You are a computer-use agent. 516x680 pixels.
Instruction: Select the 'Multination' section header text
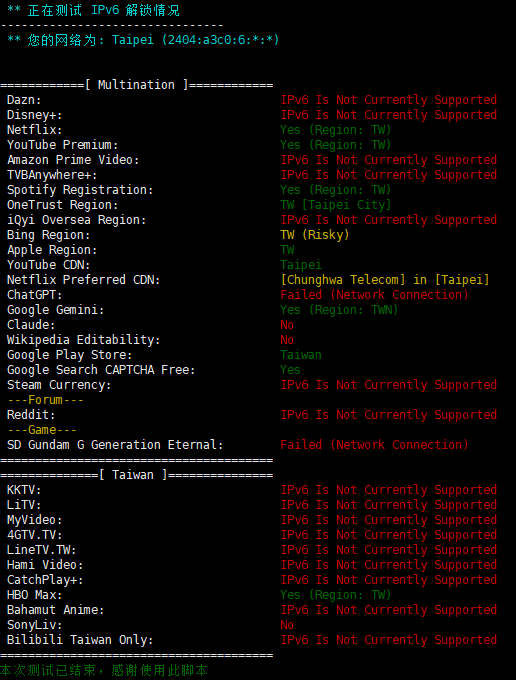(136, 85)
